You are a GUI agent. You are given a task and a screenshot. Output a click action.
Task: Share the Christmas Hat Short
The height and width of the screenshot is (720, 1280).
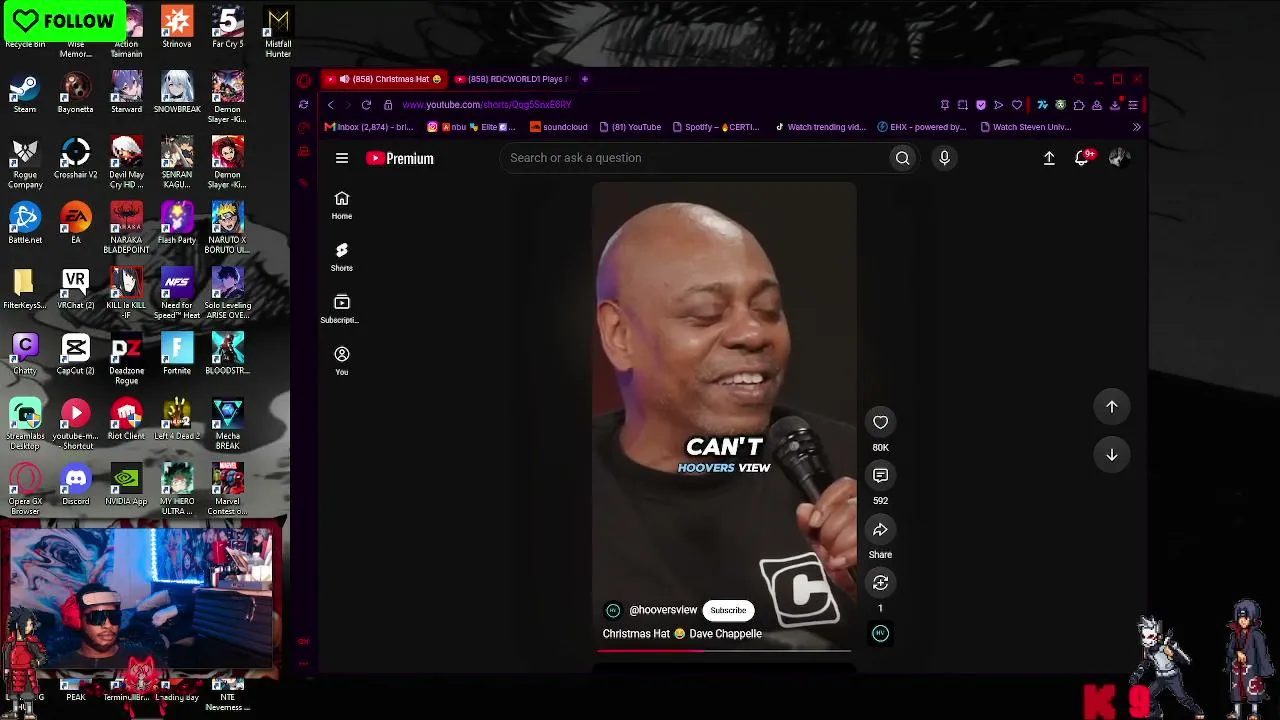click(x=880, y=530)
